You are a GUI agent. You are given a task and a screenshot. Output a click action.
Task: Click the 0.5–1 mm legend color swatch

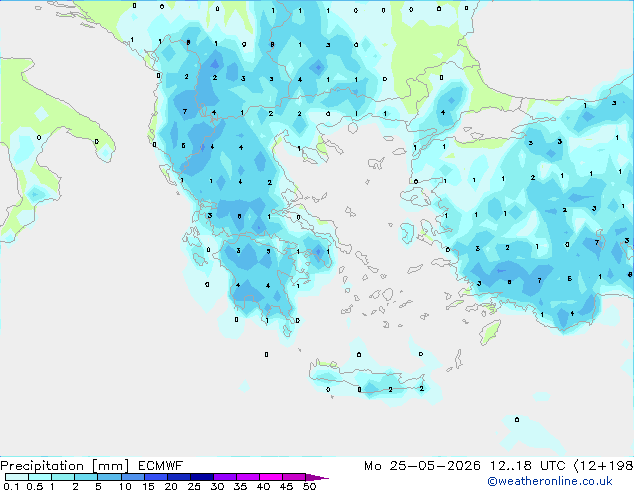tap(40, 477)
